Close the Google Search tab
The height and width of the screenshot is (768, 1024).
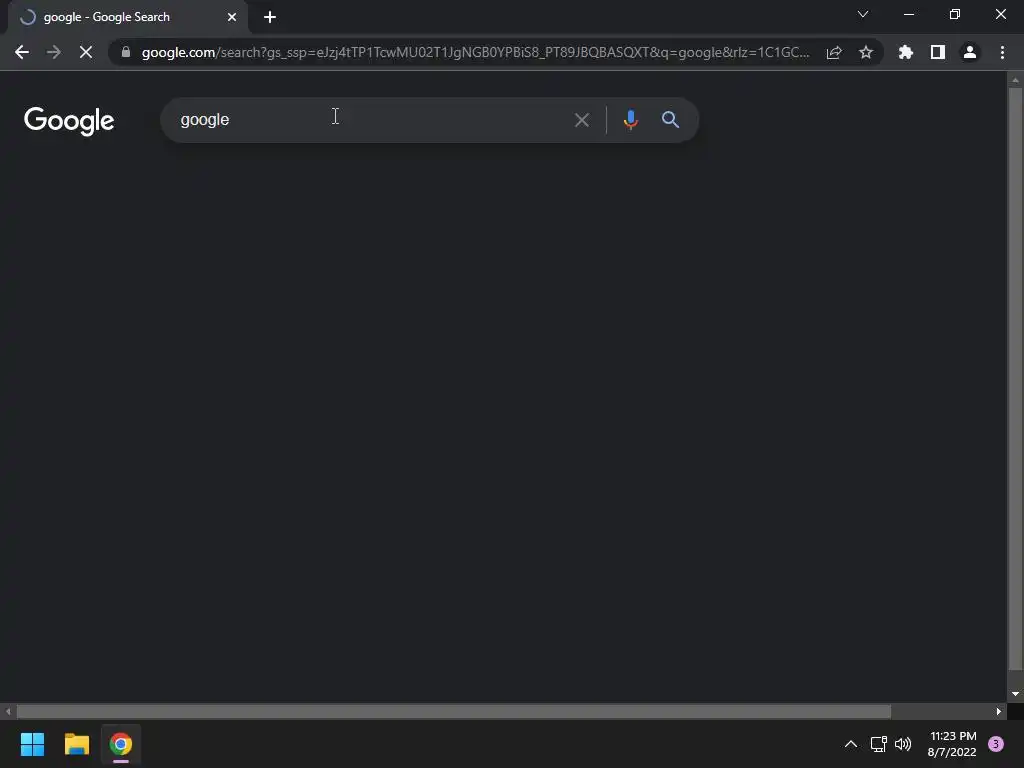tap(232, 17)
